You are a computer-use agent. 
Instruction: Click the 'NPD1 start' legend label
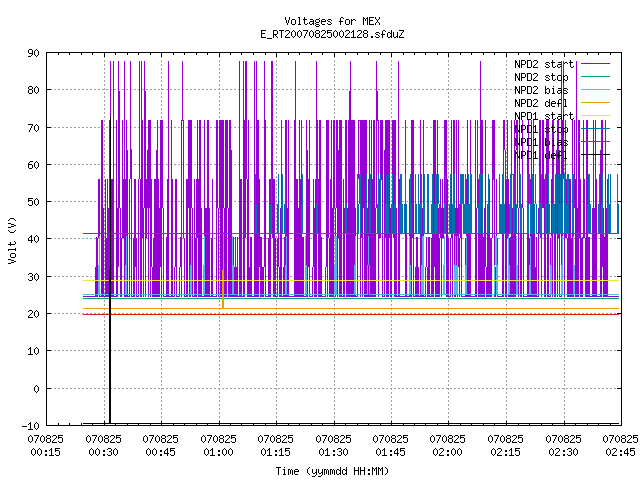(x=544, y=116)
